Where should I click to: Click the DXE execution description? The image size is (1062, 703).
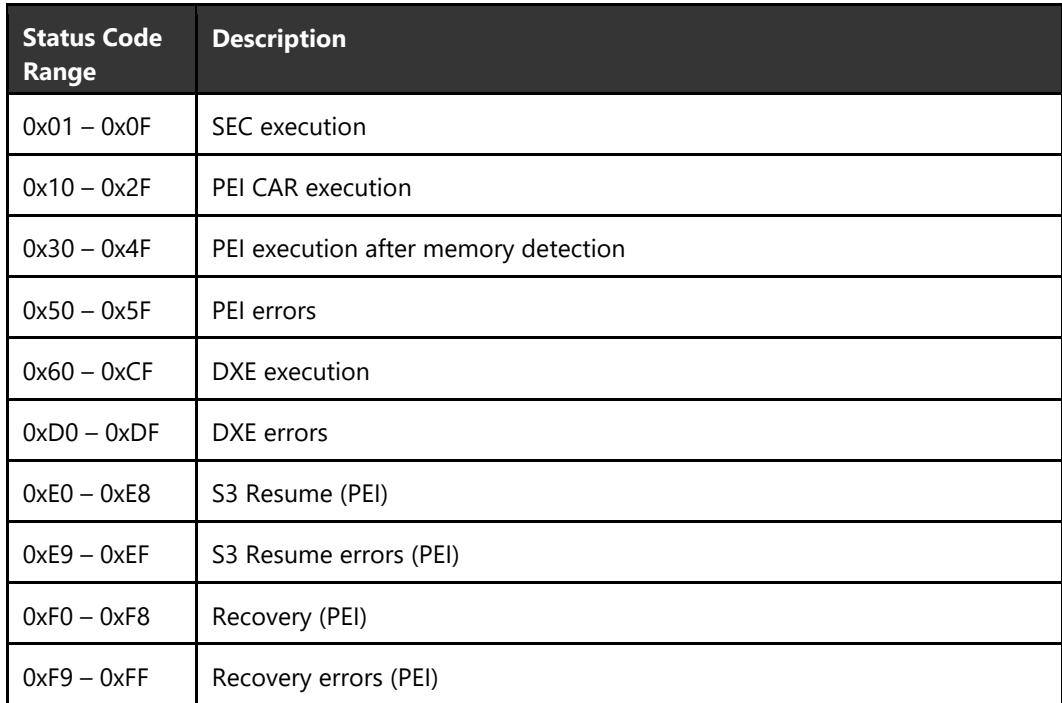[x=291, y=372]
